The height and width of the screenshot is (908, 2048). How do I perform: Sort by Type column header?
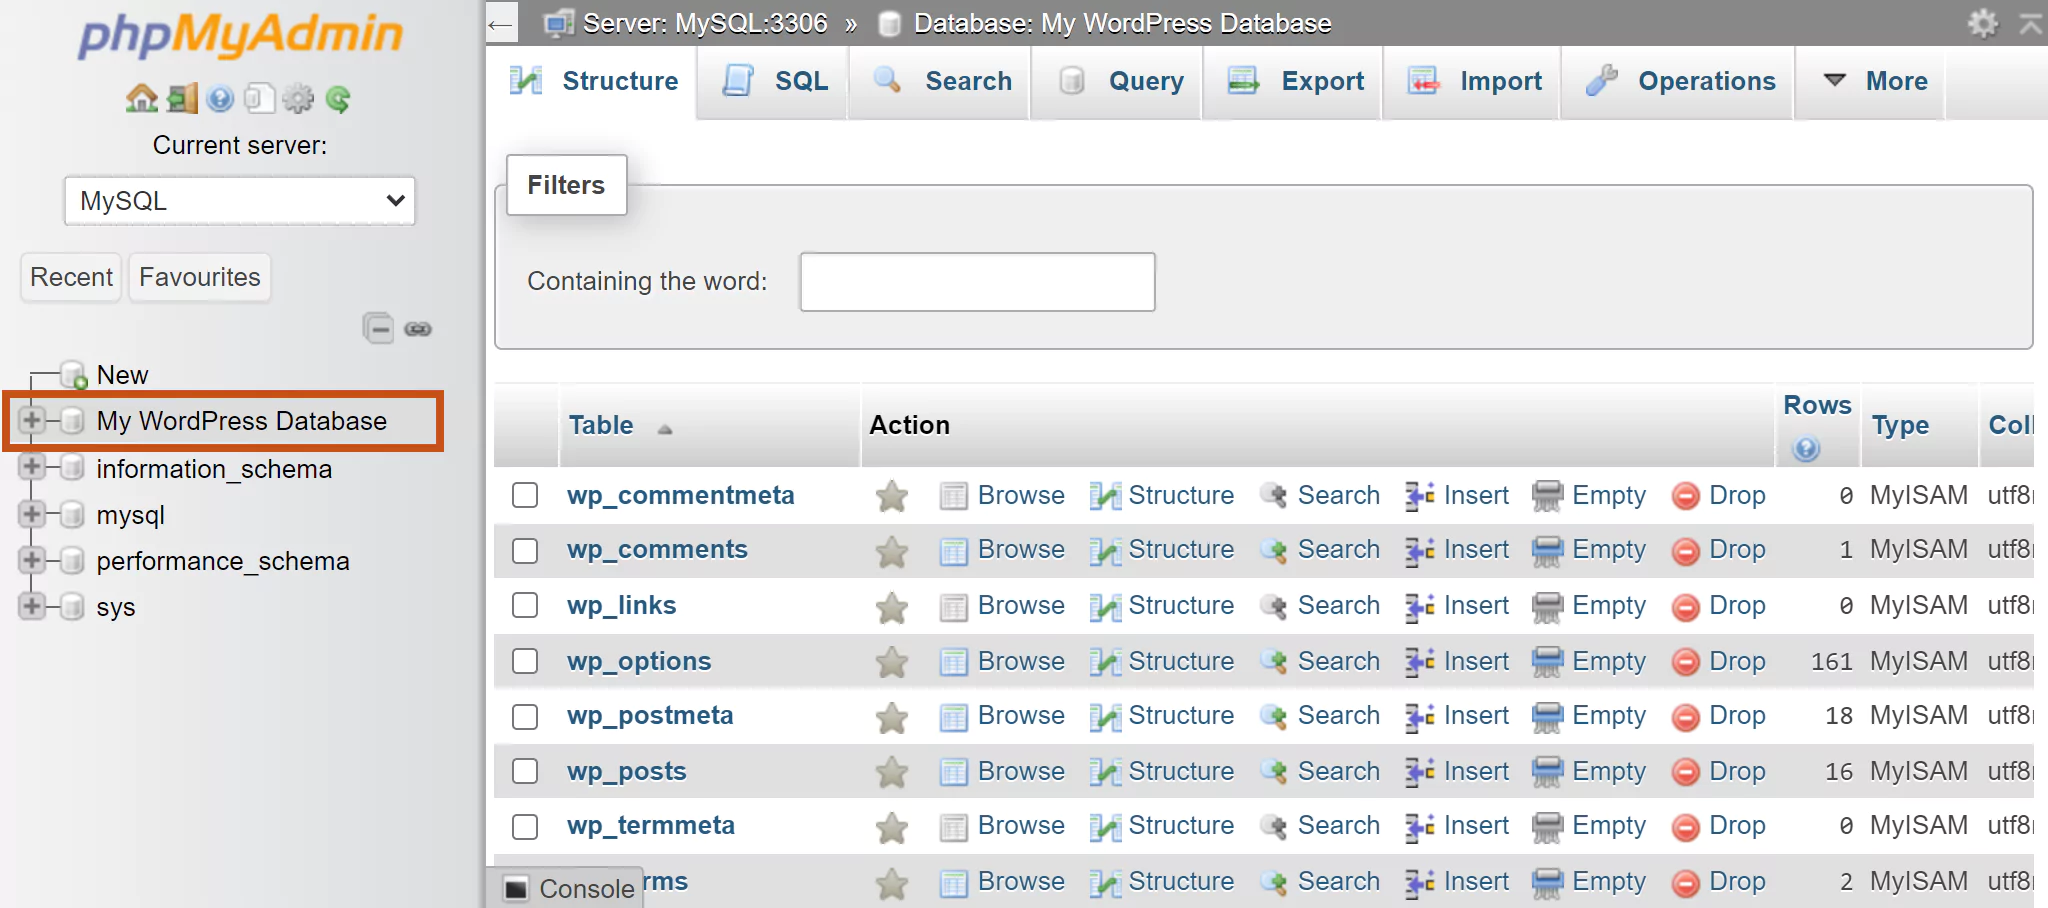coord(1900,426)
